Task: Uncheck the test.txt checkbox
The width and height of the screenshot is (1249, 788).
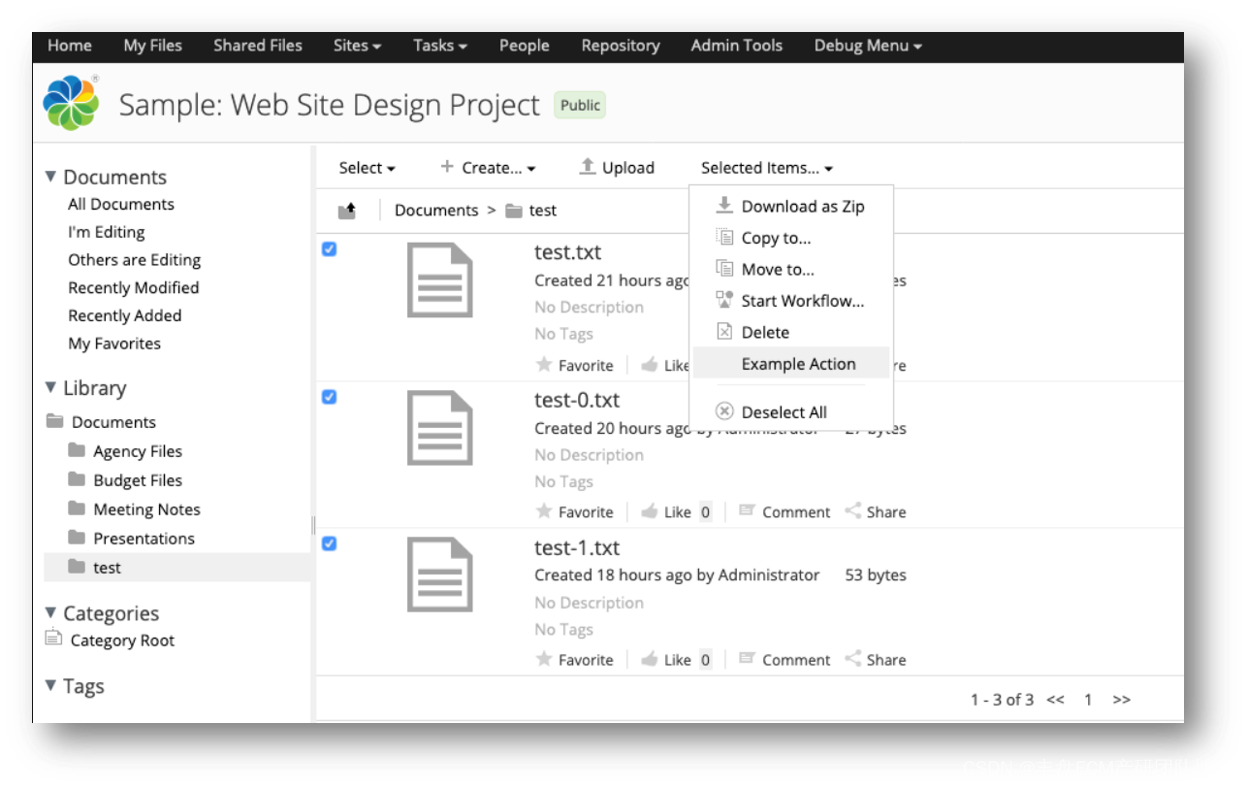Action: click(329, 249)
